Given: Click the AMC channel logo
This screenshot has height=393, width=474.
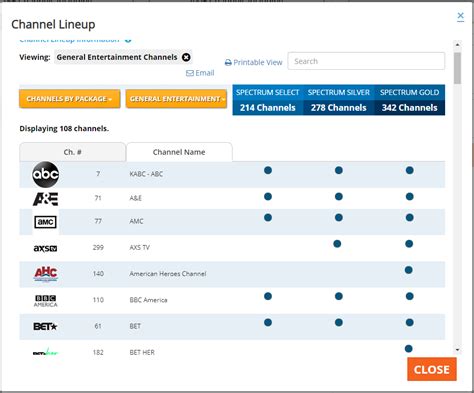Looking at the screenshot, I should (46, 222).
